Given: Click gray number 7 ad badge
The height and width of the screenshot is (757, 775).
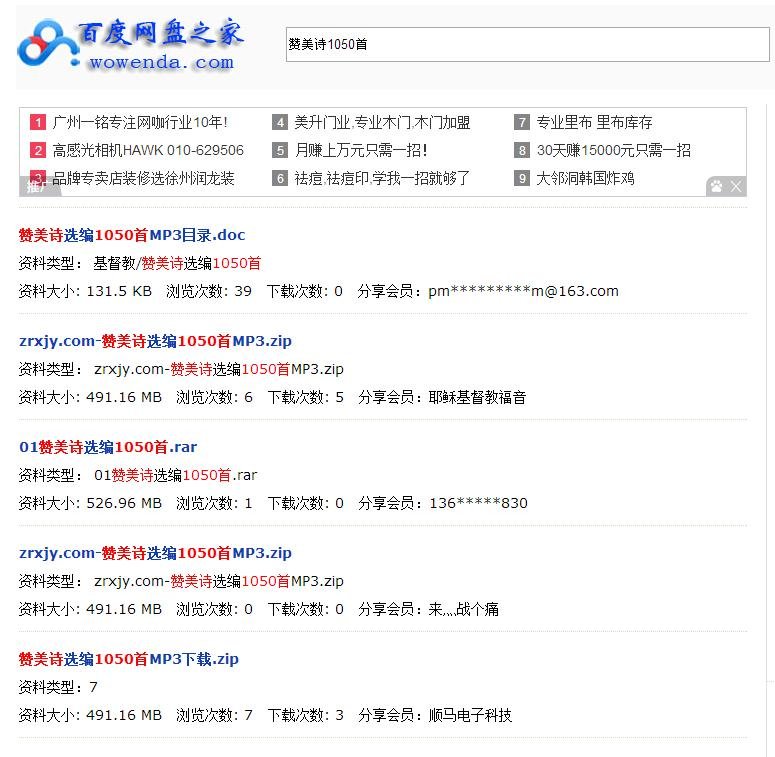Looking at the screenshot, I should (522, 122).
